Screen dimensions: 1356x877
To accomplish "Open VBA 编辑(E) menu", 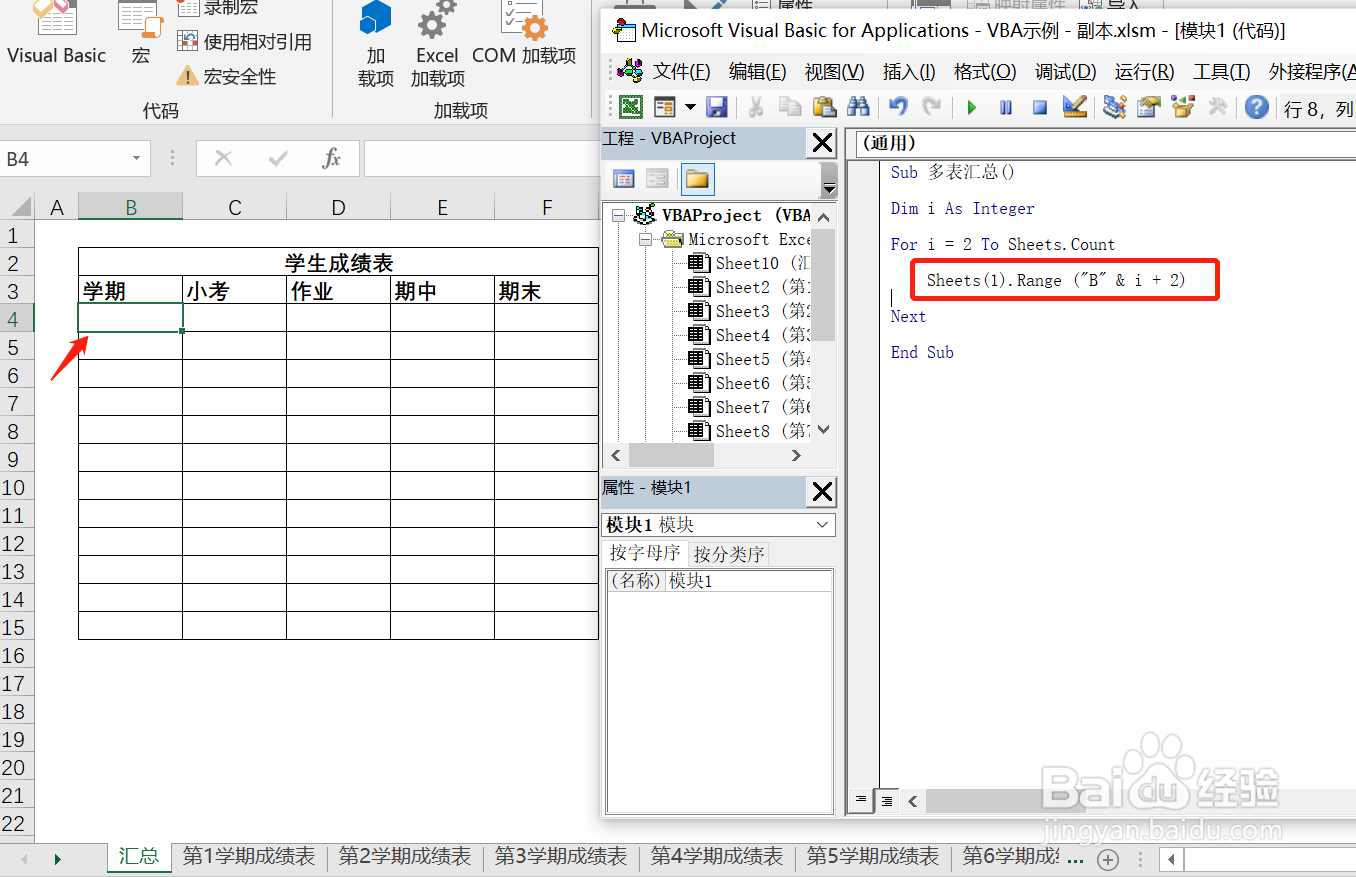I will point(757,72).
